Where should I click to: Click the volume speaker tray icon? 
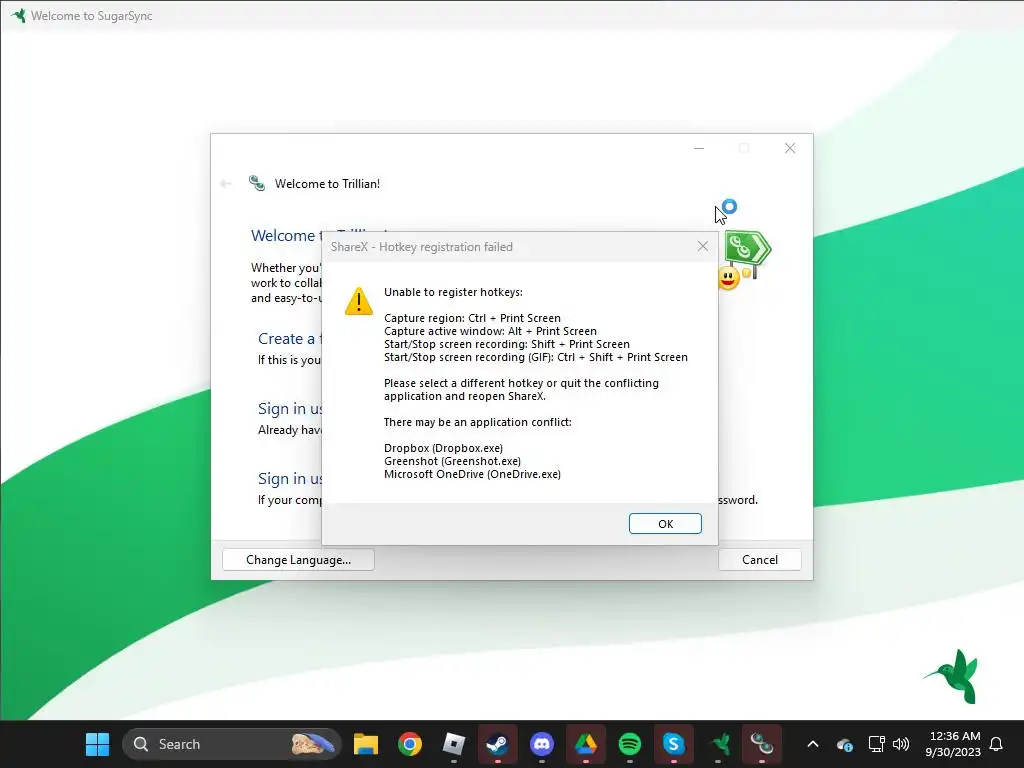coord(901,744)
